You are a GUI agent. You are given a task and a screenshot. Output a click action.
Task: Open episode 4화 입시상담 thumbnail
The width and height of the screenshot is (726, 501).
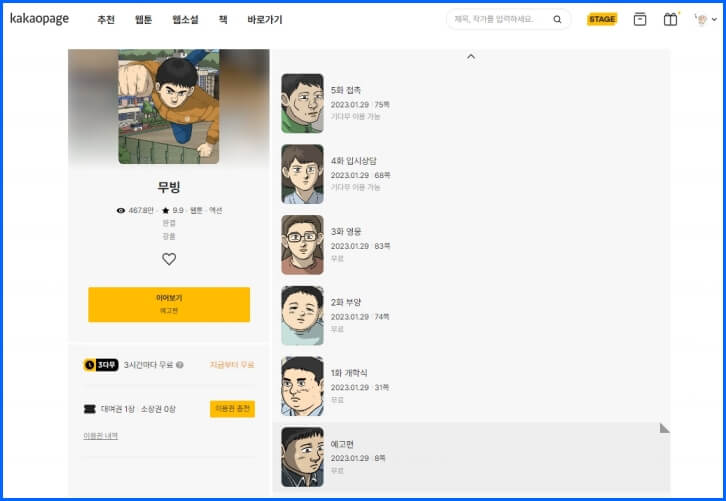302,174
